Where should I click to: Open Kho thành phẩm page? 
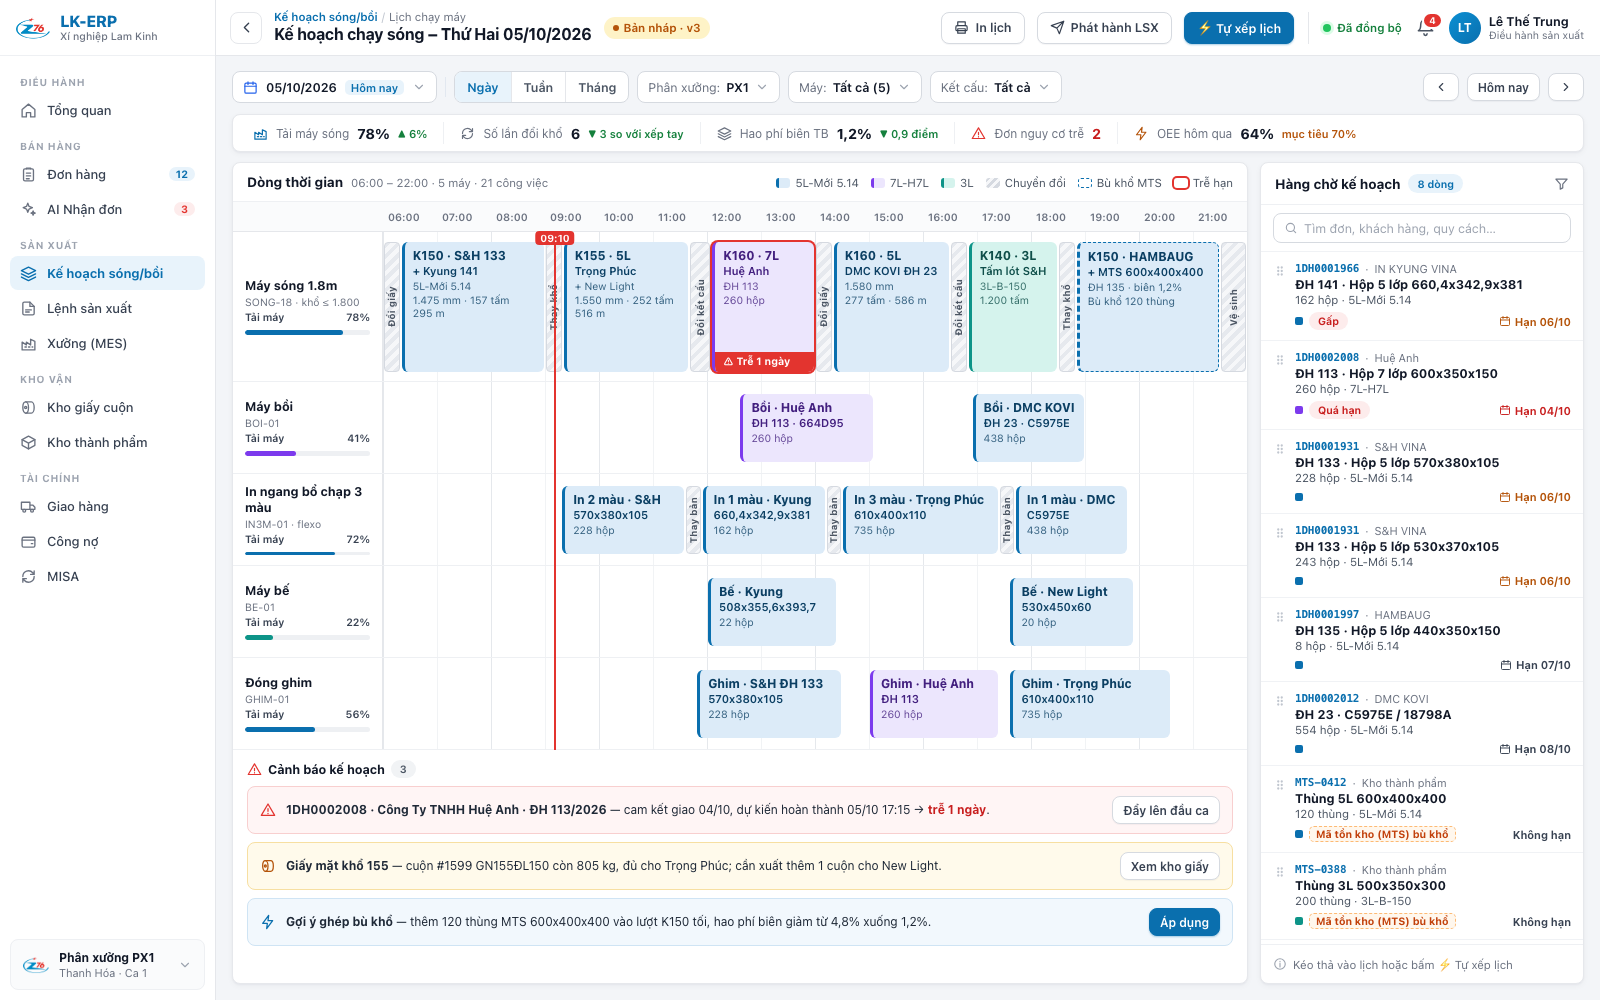tap(107, 442)
